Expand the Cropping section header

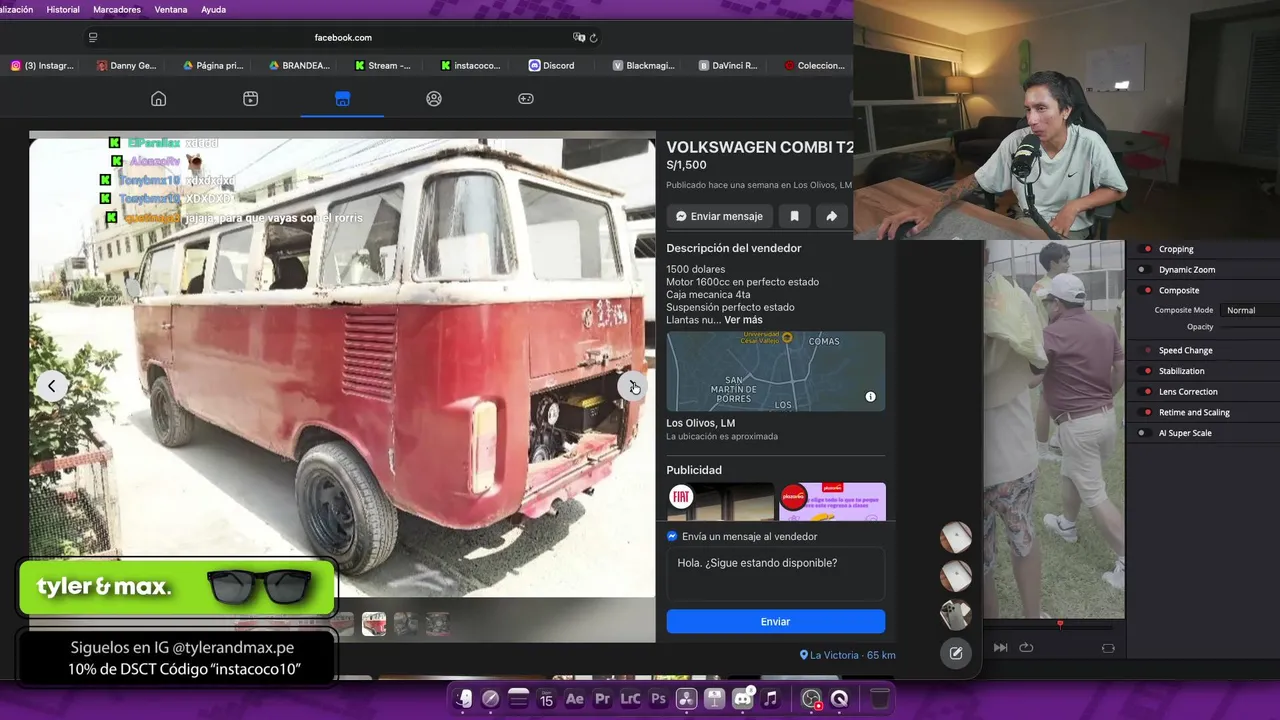[1176, 249]
